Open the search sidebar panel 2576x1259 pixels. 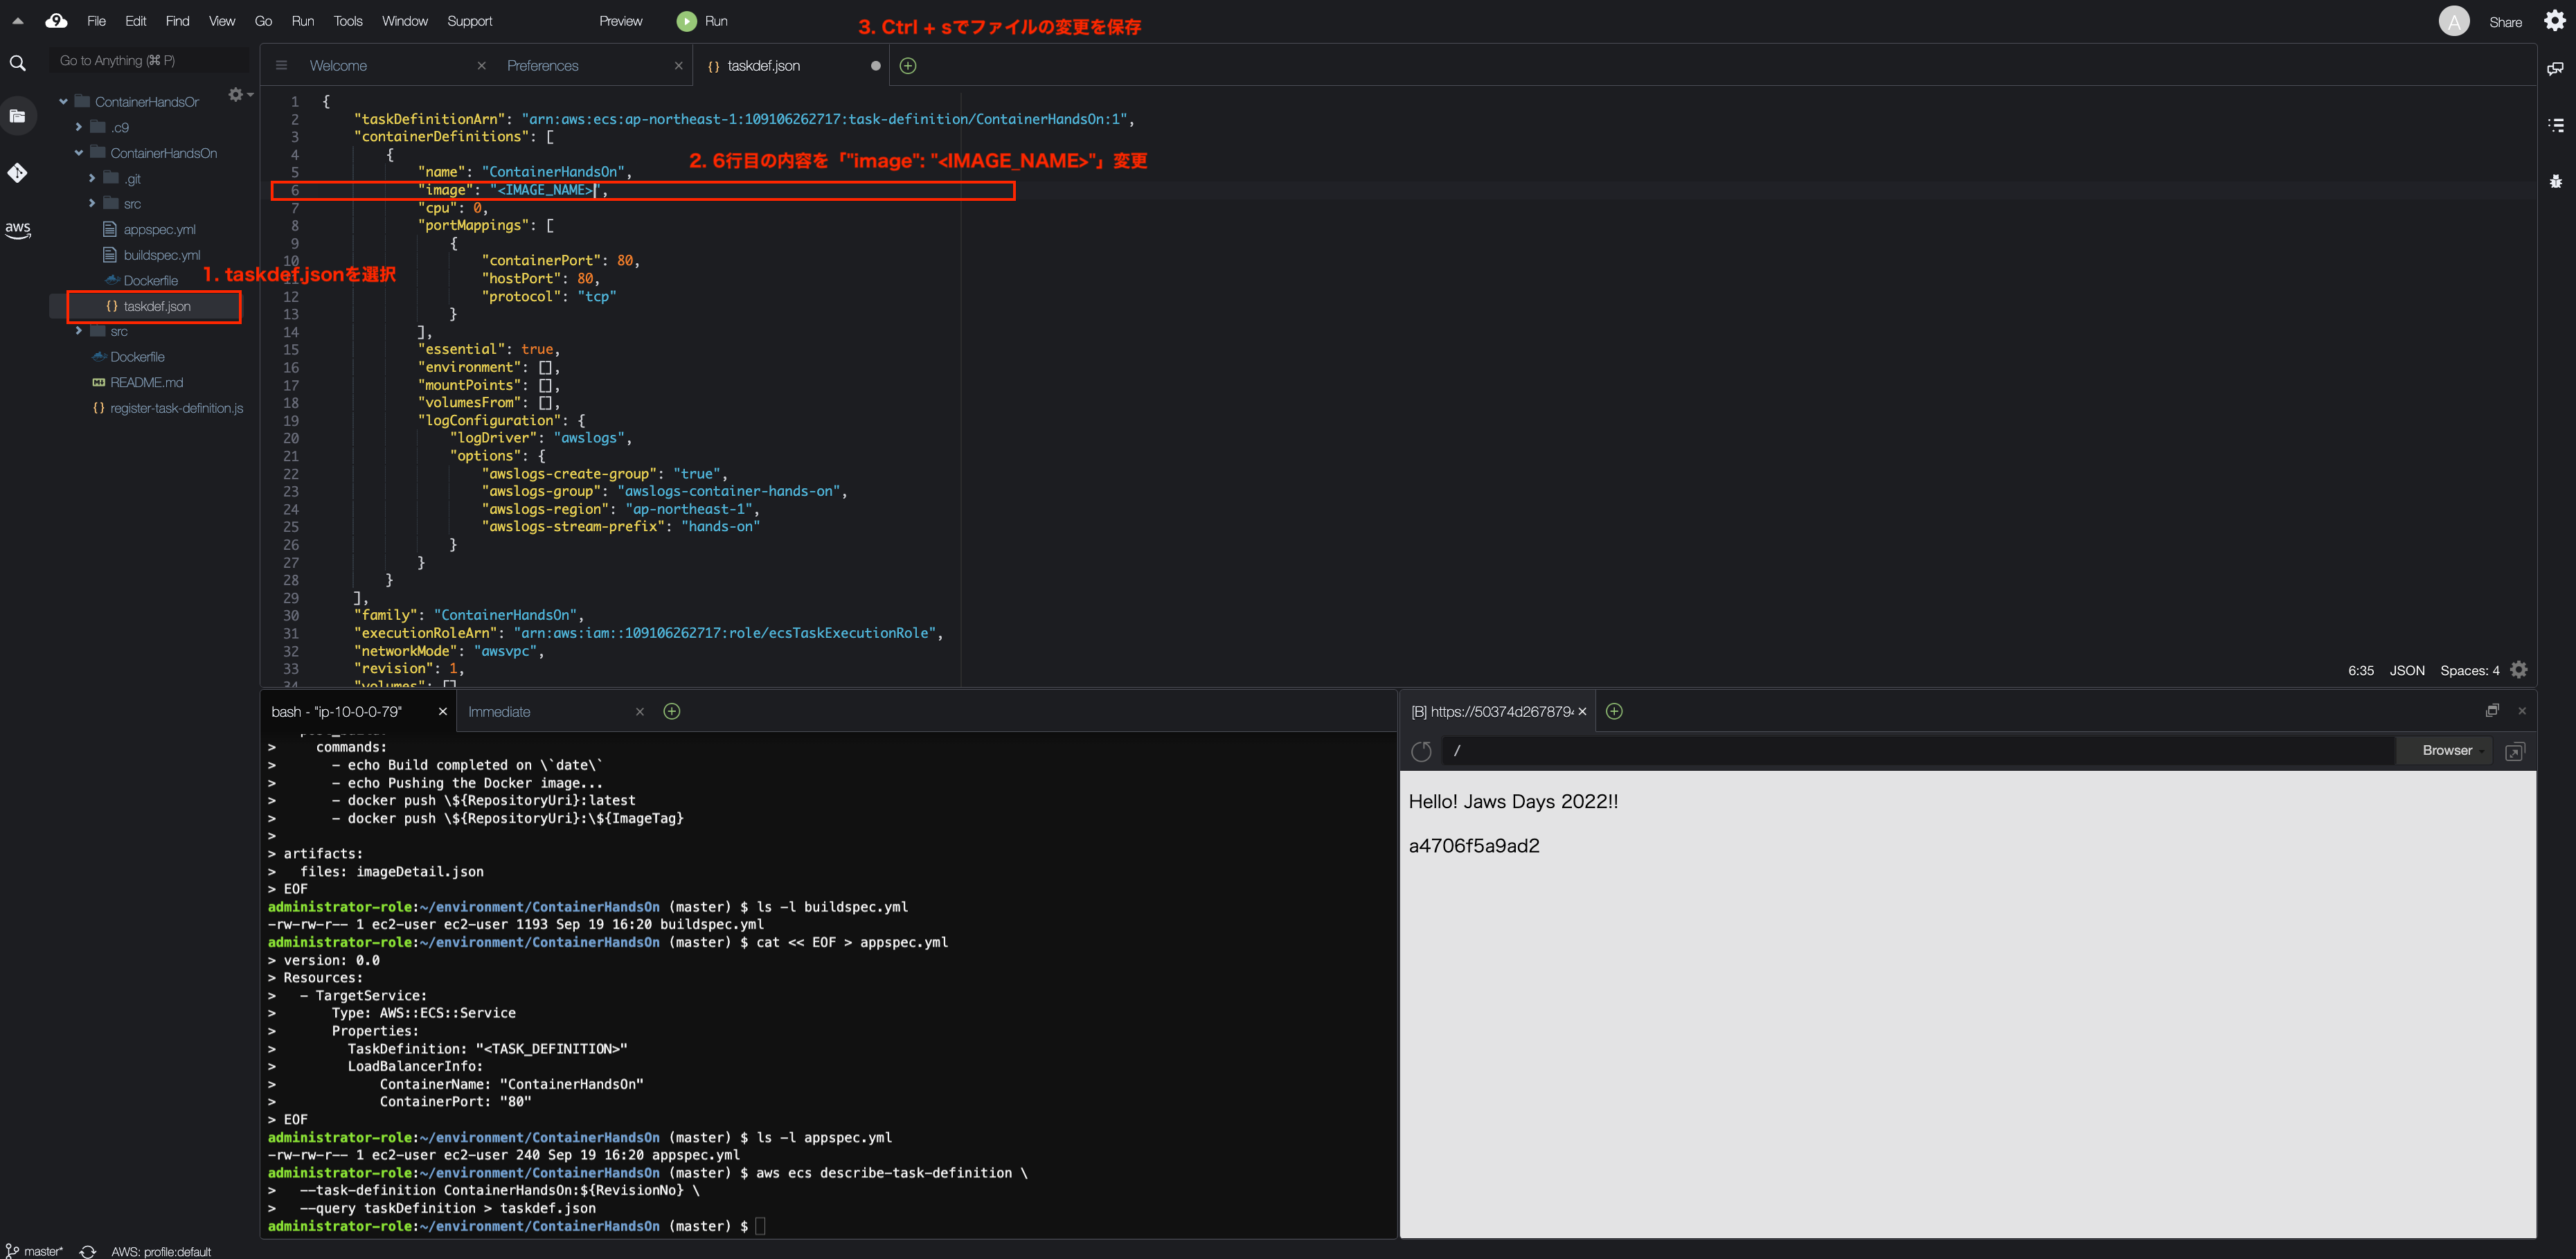(17, 62)
